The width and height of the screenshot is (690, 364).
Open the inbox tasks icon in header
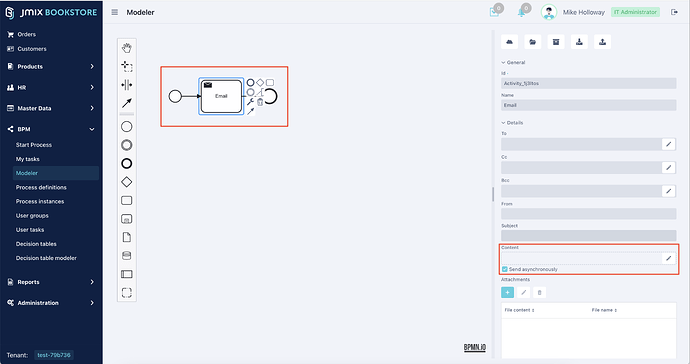[495, 12]
